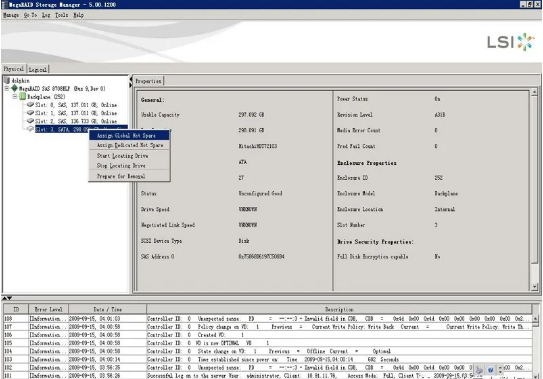Screen dimensions: 543x379
Task: Select log entry with ID 107
Action: point(268,327)
